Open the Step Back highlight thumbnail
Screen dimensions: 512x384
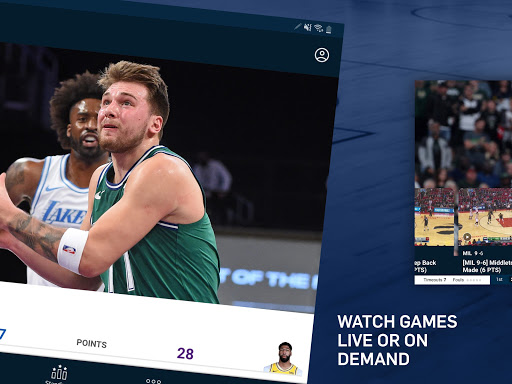pyautogui.click(x=434, y=217)
